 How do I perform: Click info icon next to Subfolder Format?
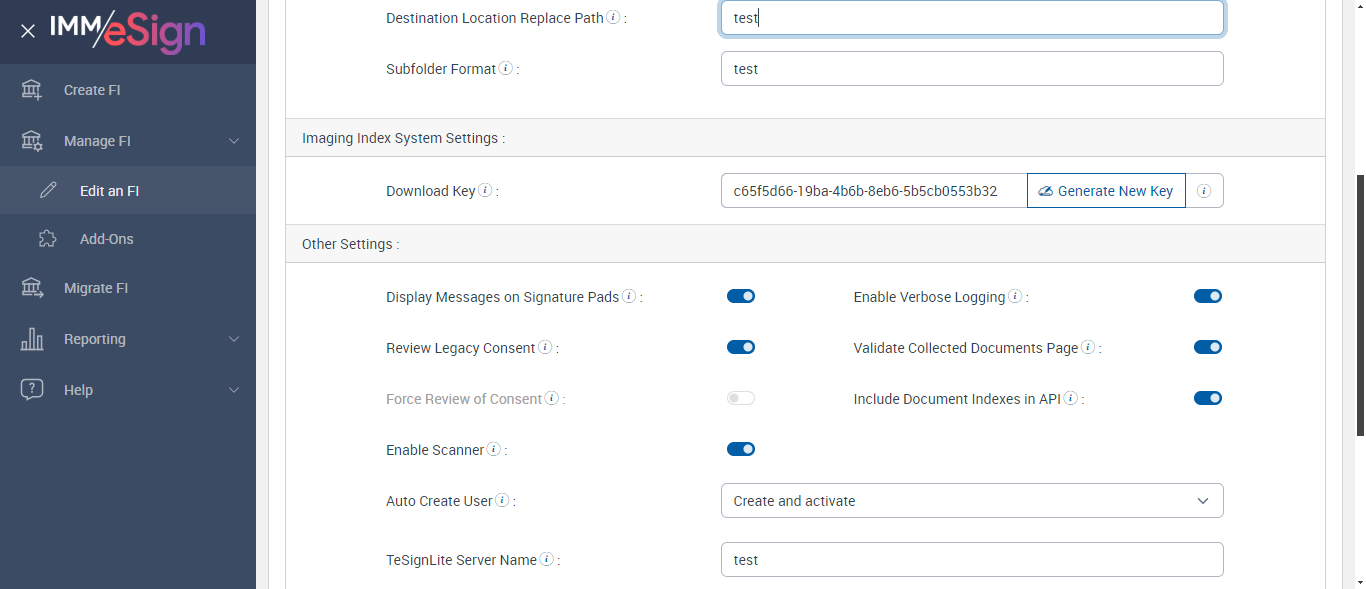coord(506,69)
